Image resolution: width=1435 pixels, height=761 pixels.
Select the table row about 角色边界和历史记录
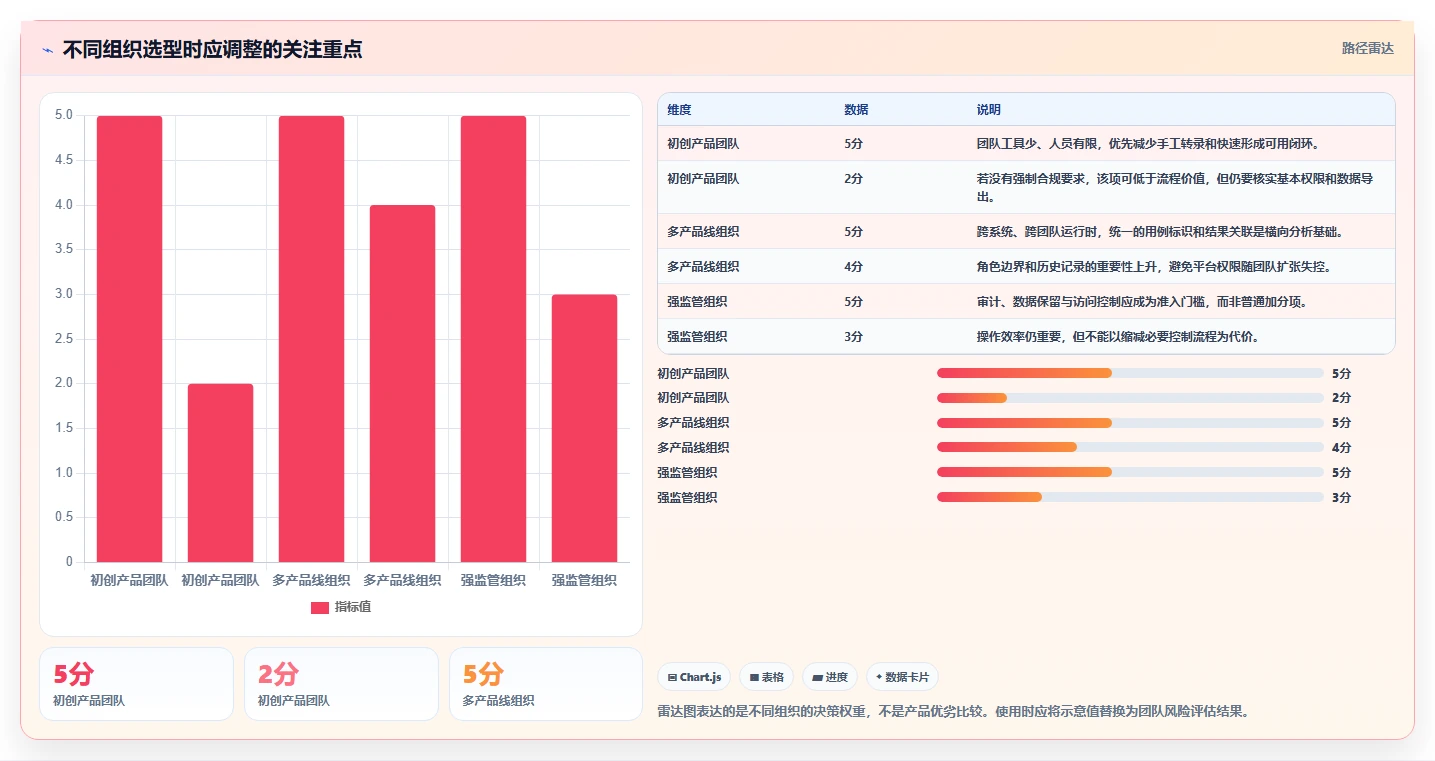point(1026,267)
